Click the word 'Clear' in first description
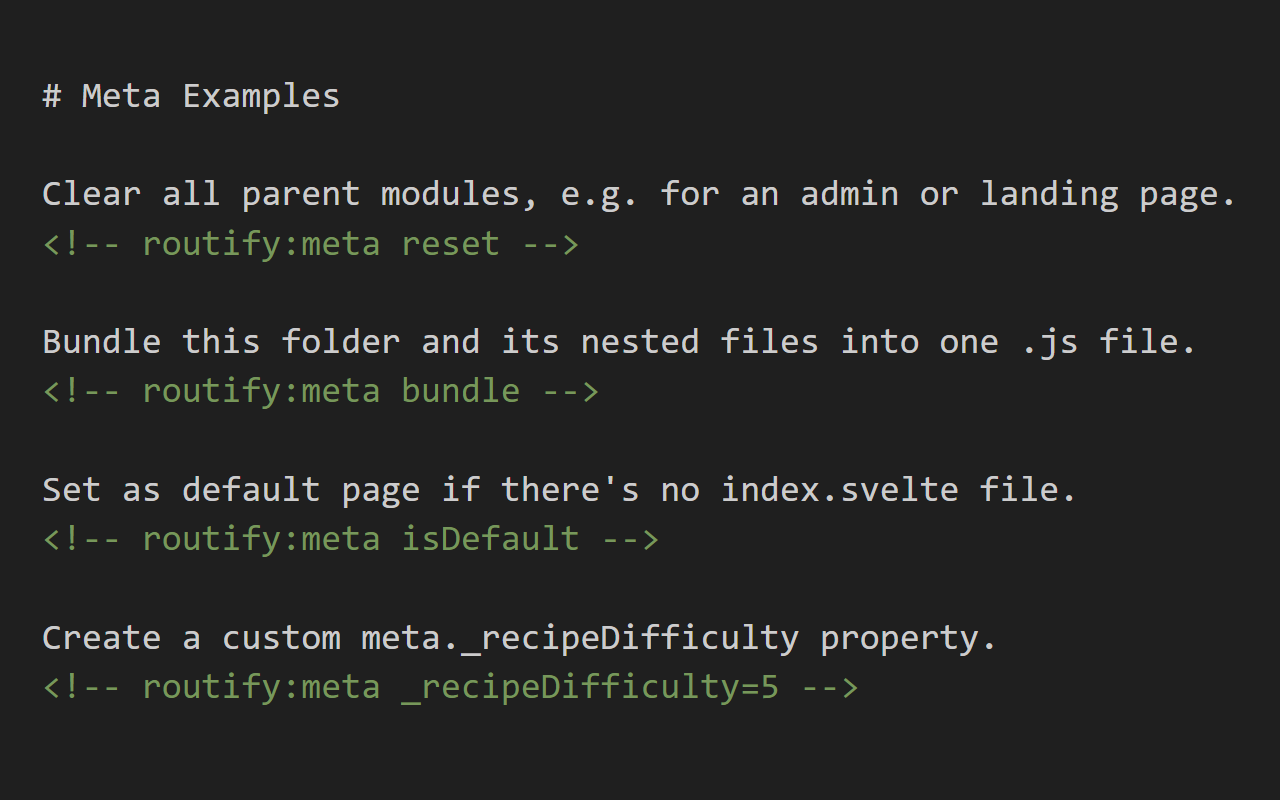 pyautogui.click(x=92, y=193)
